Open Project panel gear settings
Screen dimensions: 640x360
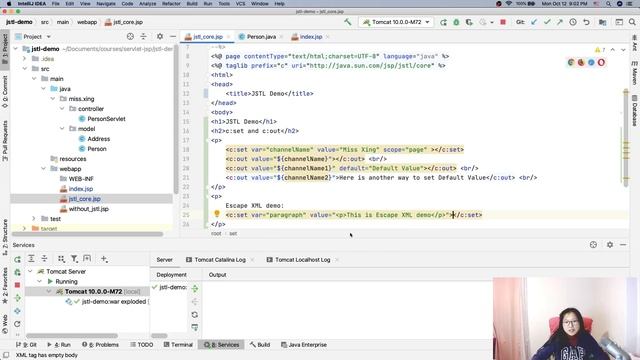pos(160,36)
